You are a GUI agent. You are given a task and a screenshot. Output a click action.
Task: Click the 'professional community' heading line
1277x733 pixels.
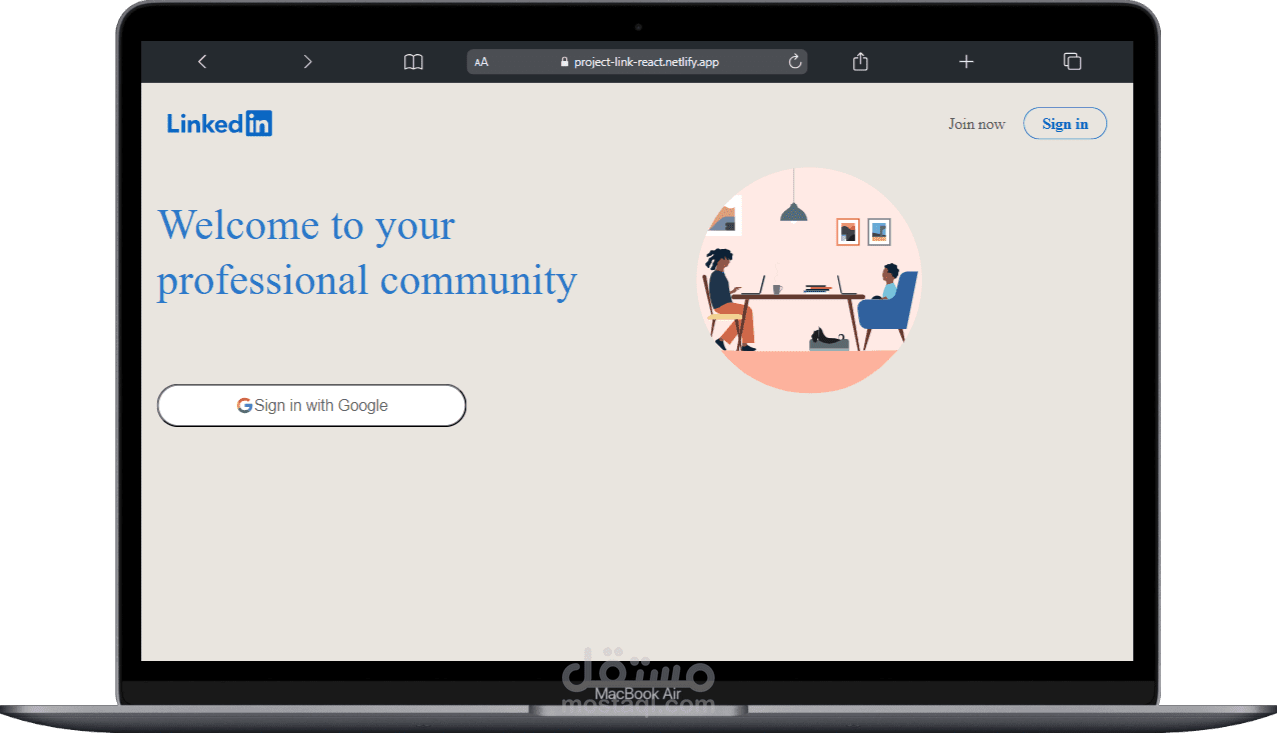367,280
